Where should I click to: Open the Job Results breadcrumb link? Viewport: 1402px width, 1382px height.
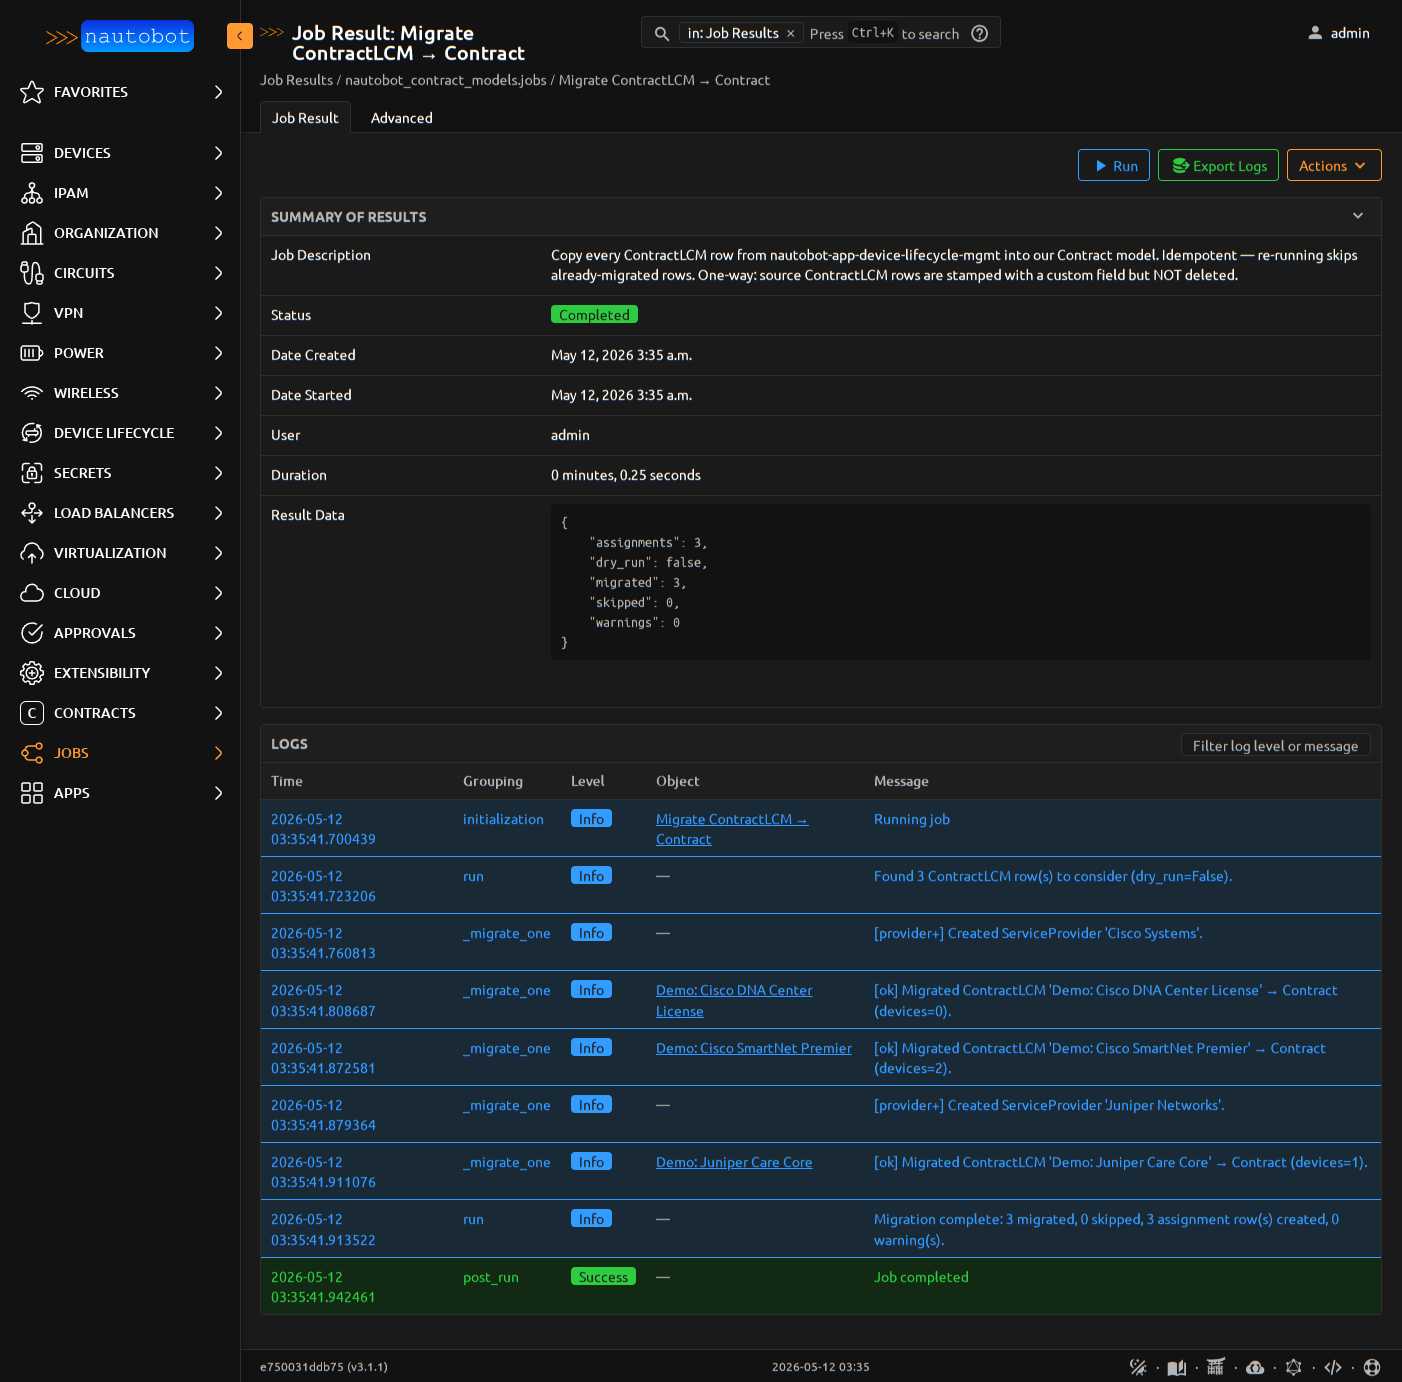pyautogui.click(x=296, y=80)
